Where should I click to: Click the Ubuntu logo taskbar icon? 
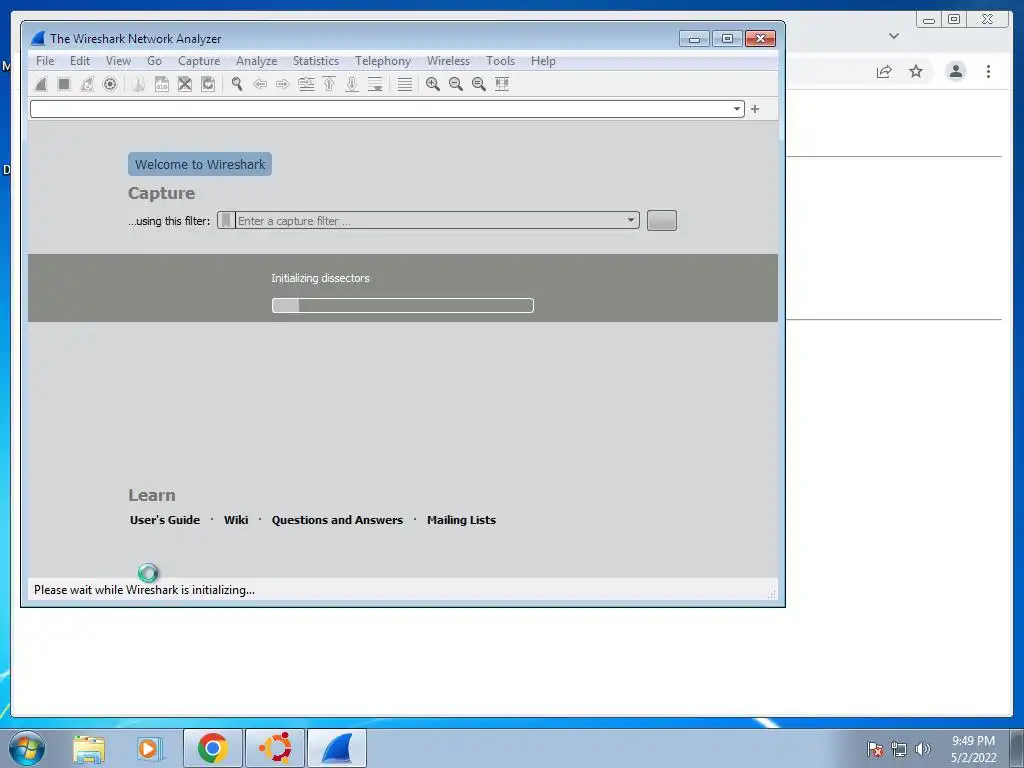click(274, 748)
